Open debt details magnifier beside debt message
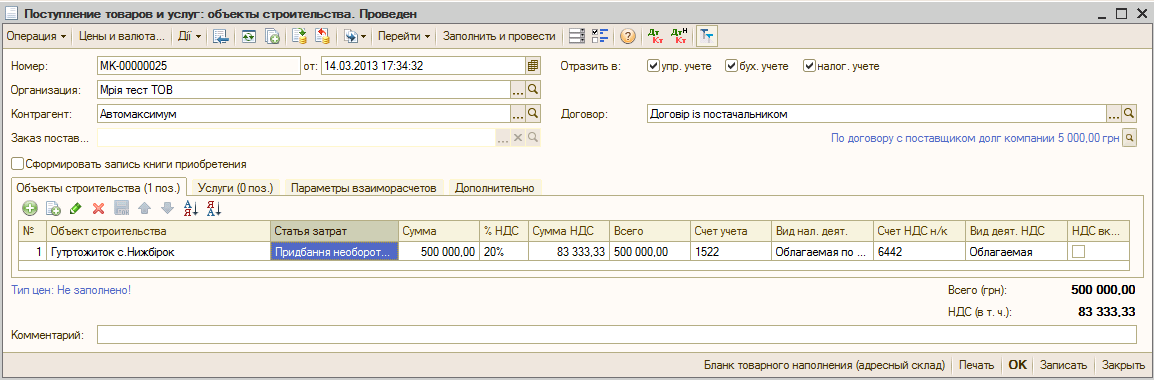1154x380 pixels. (1129, 138)
